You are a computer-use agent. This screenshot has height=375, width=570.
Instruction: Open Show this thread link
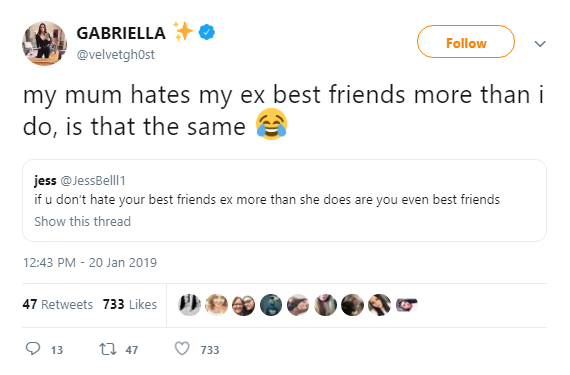[x=83, y=221]
